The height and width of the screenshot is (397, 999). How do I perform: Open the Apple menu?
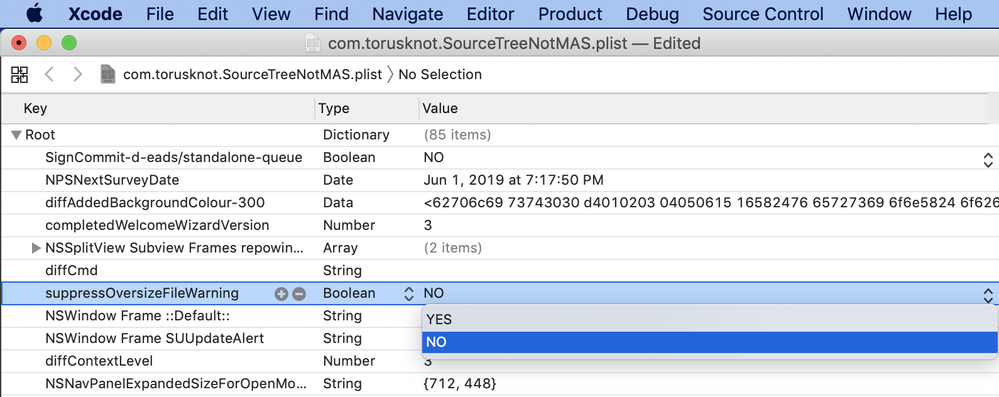[x=34, y=13]
